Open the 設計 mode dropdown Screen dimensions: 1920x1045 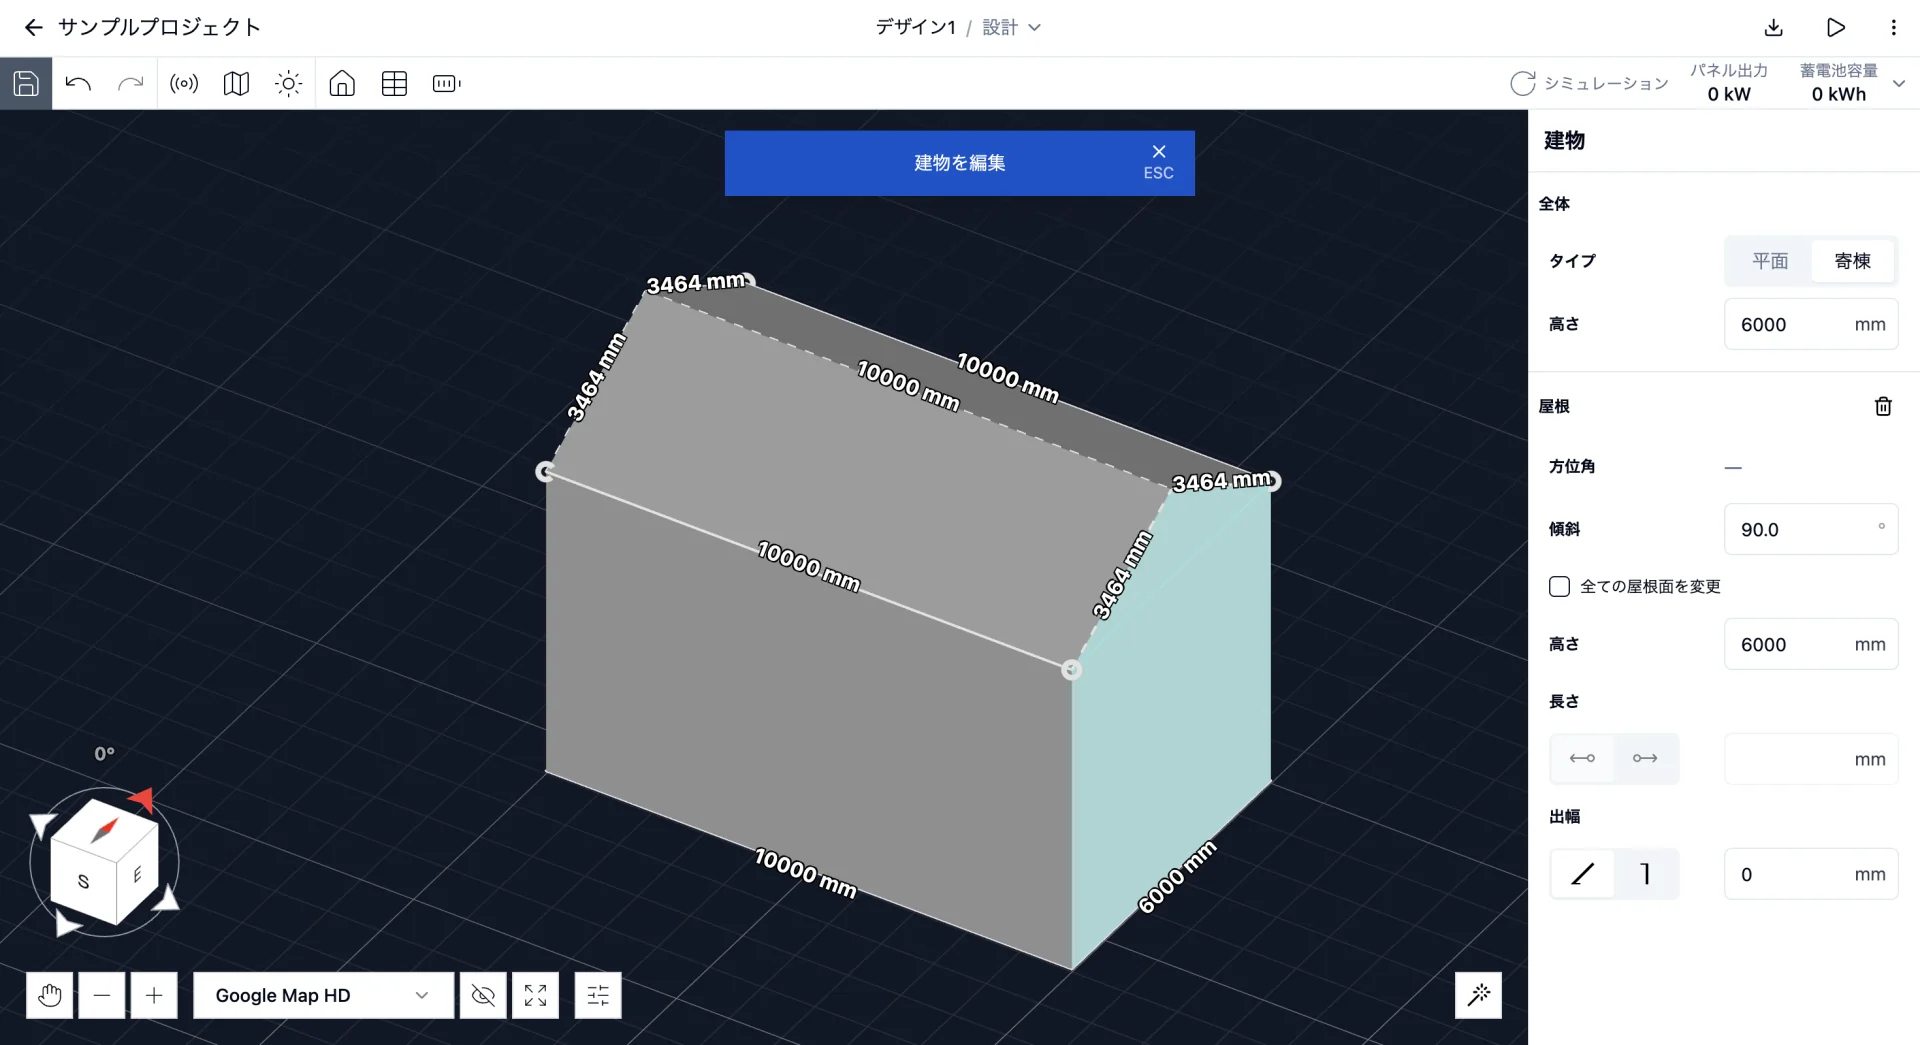(1011, 28)
